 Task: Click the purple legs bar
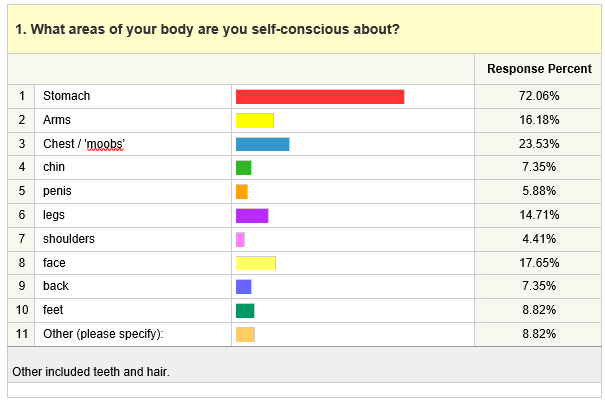[252, 216]
